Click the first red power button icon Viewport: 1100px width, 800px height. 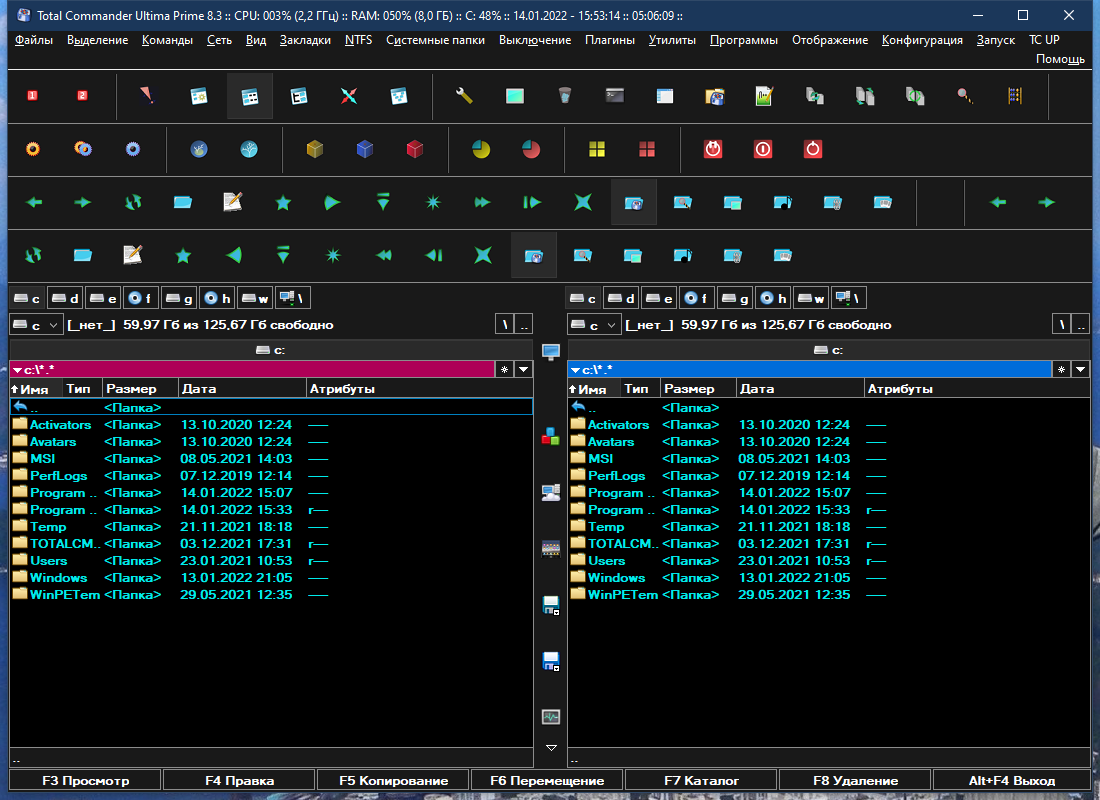click(713, 149)
